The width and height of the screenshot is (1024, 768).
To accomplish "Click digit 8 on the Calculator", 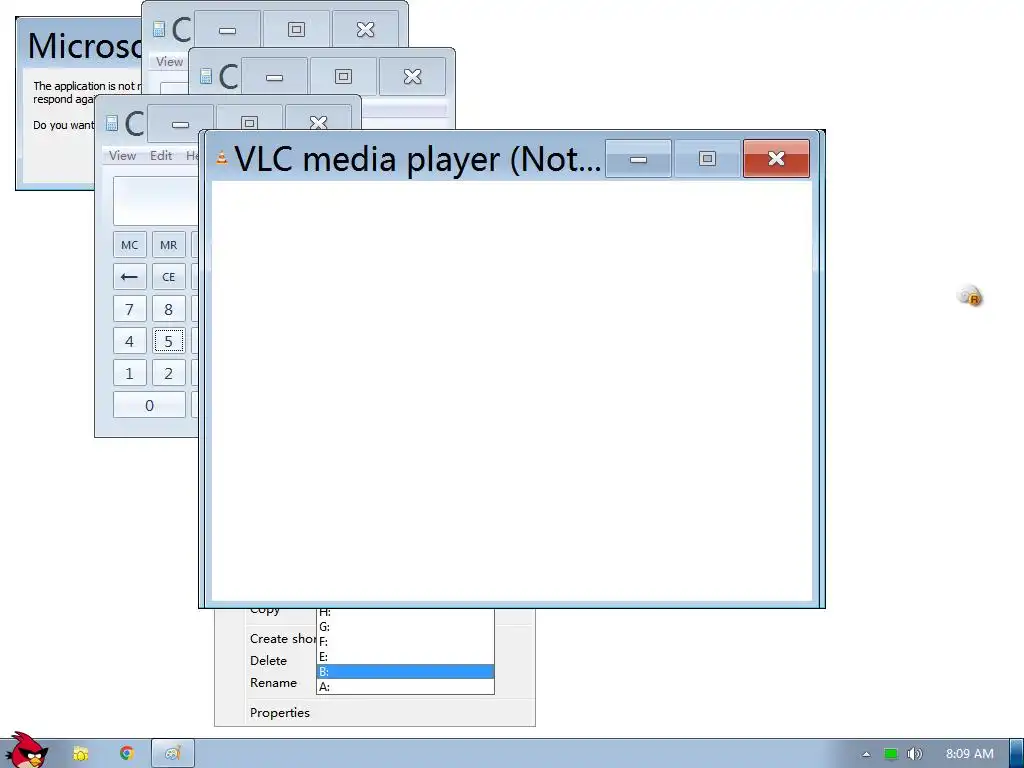I will [168, 309].
